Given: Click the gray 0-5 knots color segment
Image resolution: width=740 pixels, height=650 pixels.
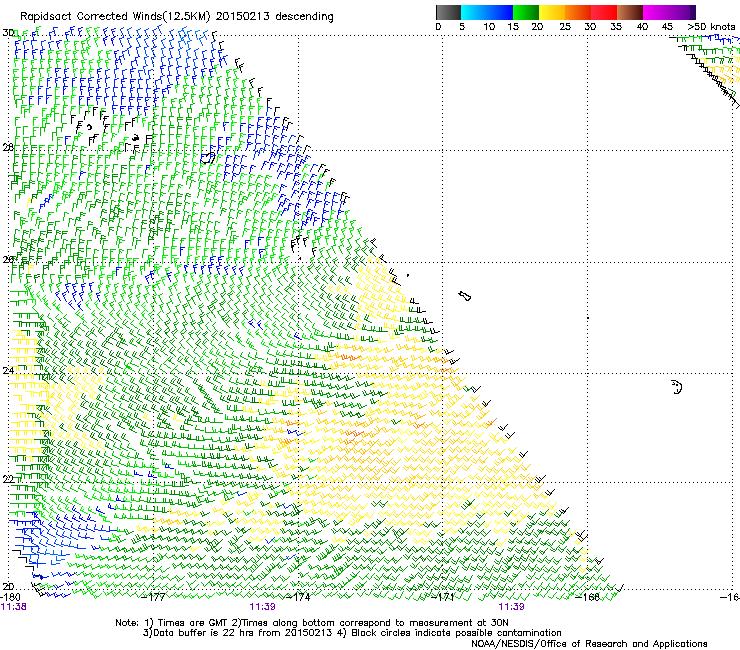Looking at the screenshot, I should pyautogui.click(x=448, y=12).
